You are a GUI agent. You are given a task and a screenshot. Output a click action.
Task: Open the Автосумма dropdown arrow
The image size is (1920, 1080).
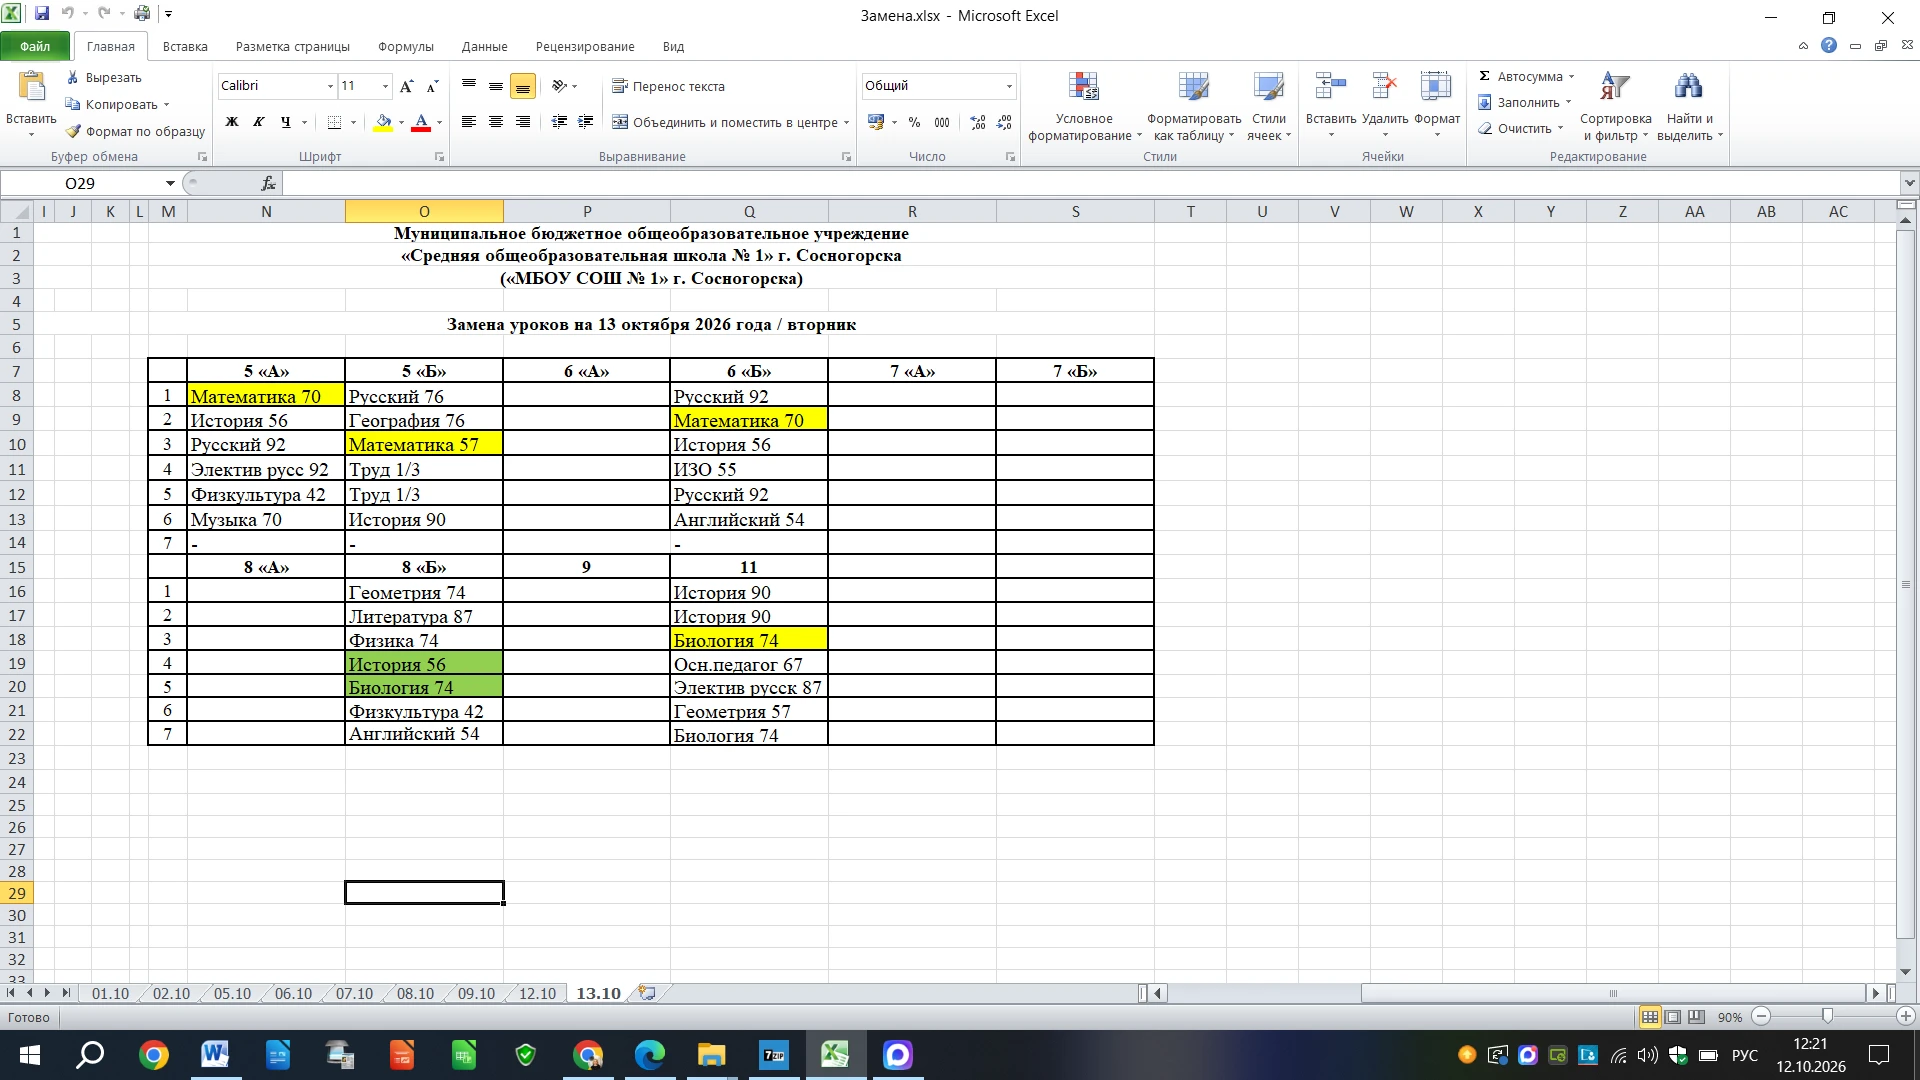click(x=1571, y=77)
